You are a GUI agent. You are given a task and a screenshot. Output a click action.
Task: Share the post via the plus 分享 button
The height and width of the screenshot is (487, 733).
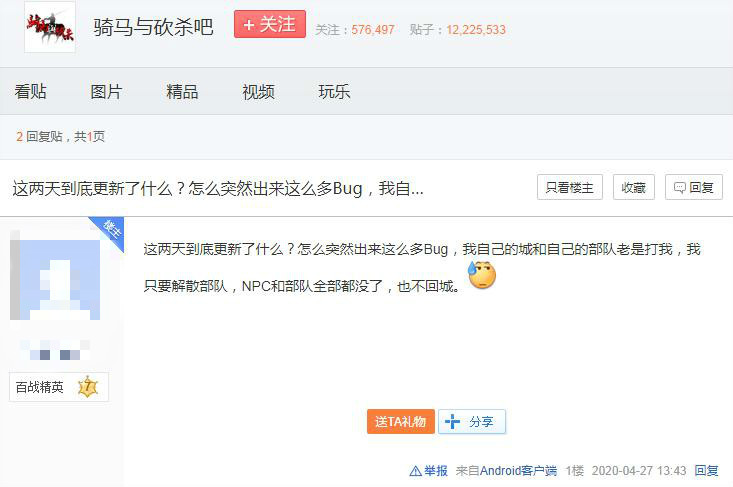pyautogui.click(x=472, y=422)
